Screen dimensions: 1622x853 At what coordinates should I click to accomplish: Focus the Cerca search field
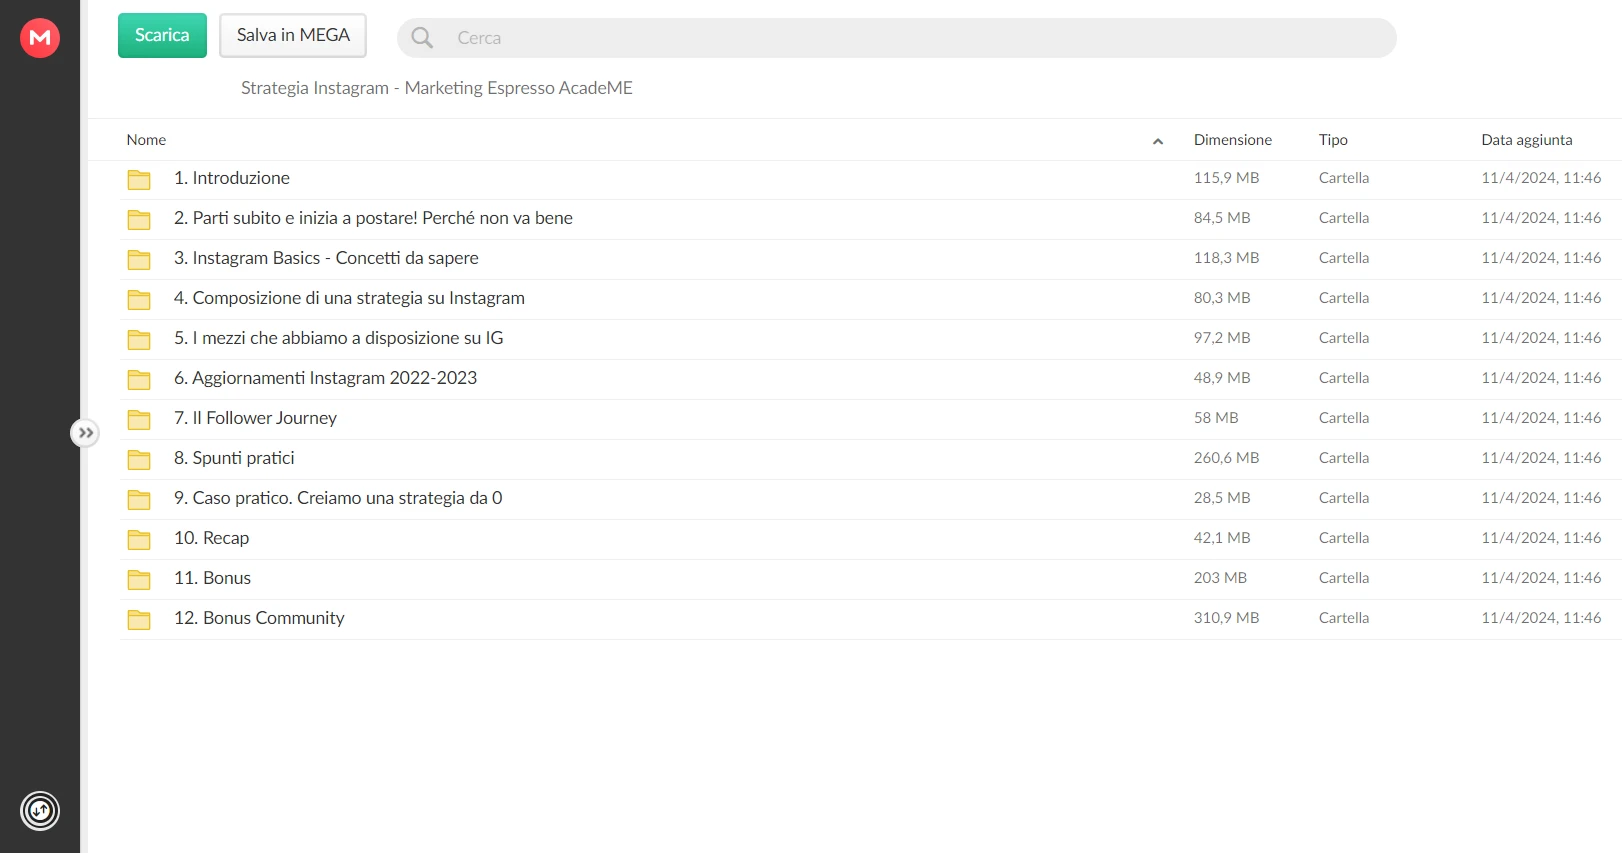point(897,38)
